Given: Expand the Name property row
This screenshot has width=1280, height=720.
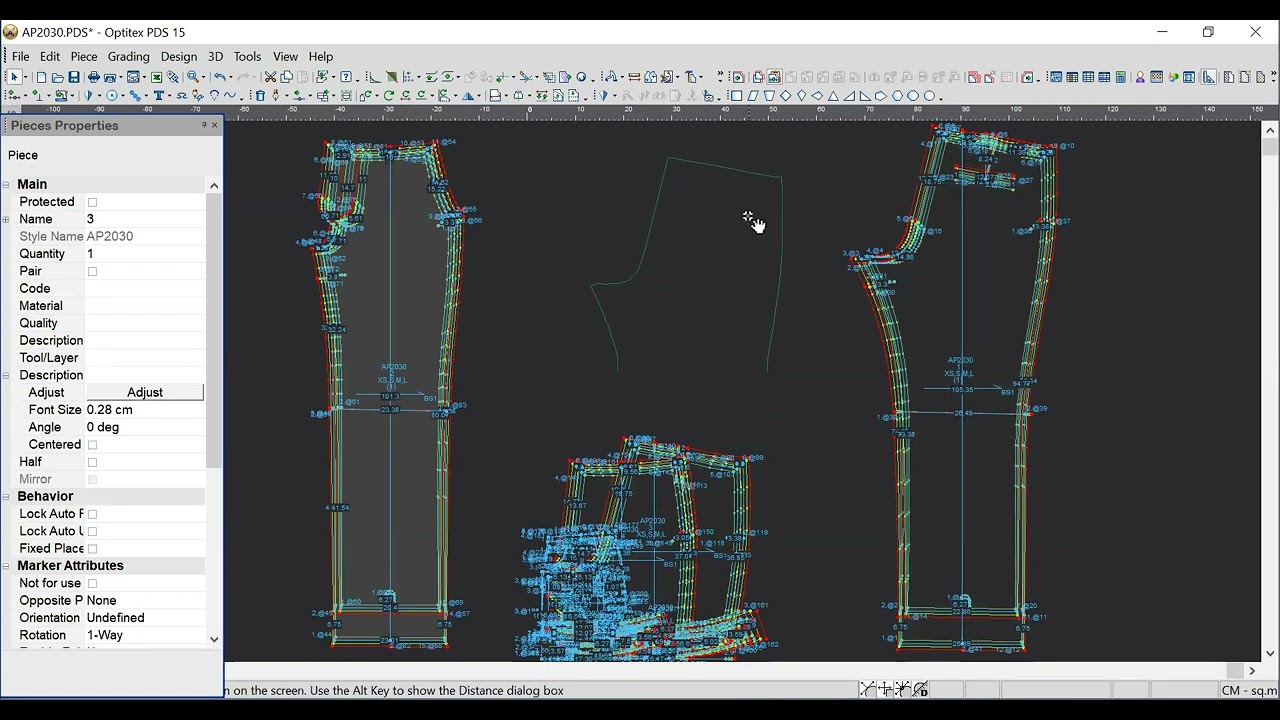Looking at the screenshot, I should [x=6, y=220].
